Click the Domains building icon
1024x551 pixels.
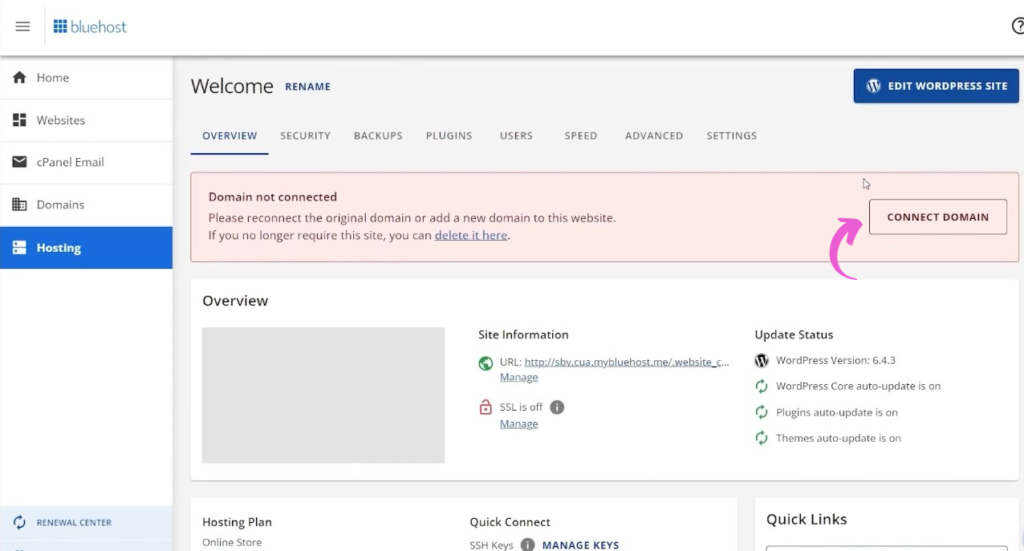tap(20, 204)
